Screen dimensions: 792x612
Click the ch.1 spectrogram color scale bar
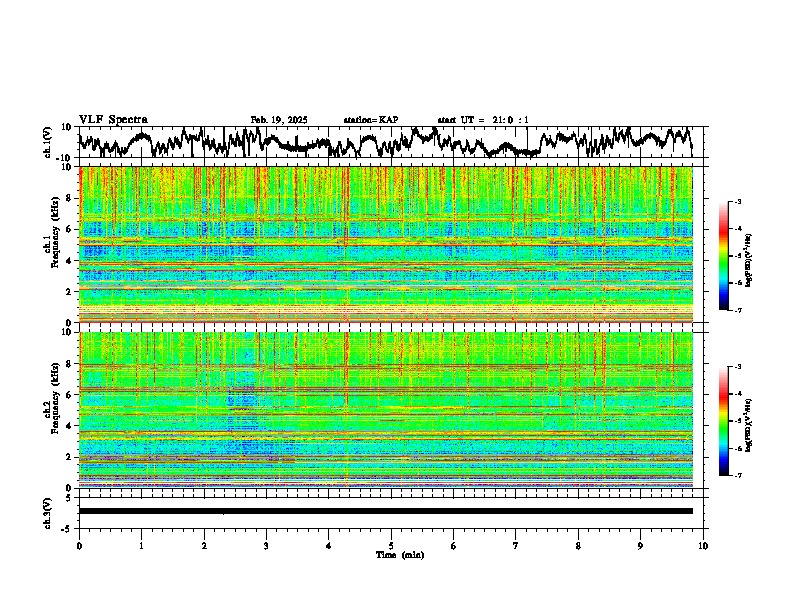pos(724,256)
